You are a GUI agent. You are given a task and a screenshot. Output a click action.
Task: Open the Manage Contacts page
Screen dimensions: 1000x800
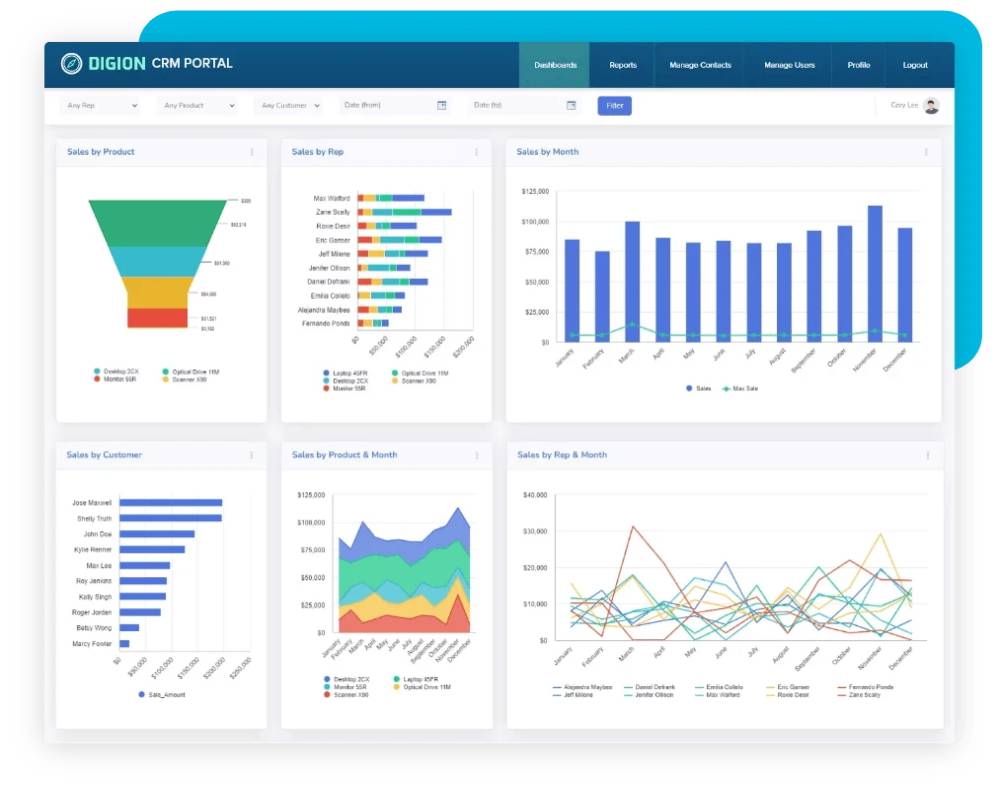(x=702, y=65)
